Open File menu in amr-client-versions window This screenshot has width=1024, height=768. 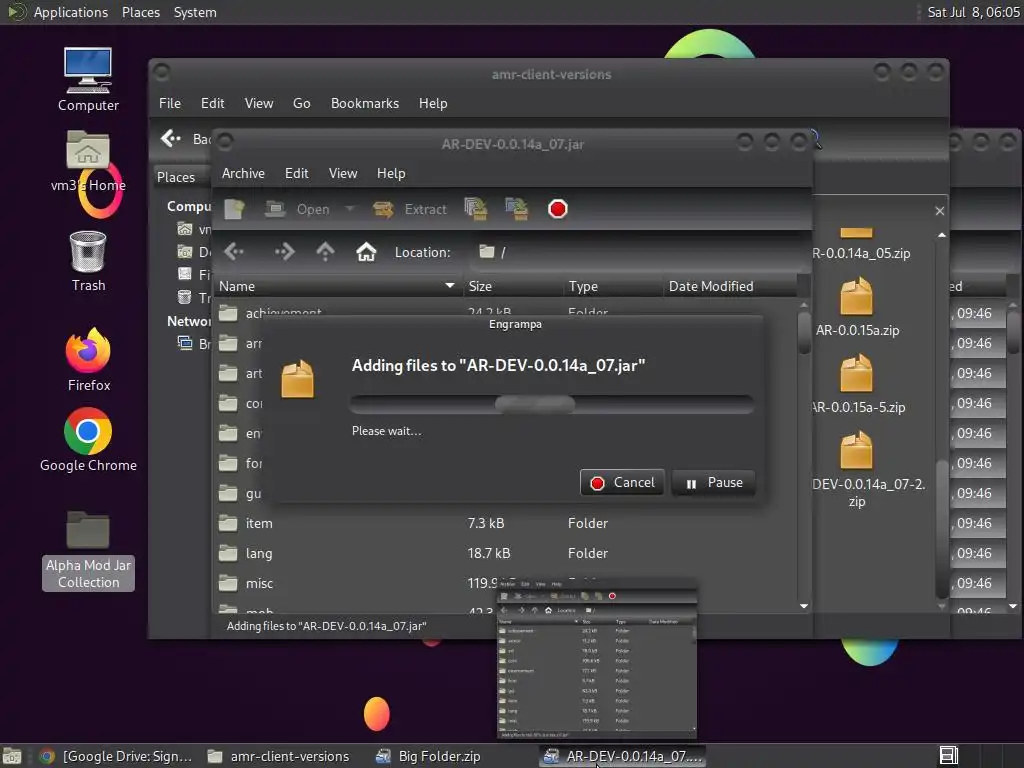click(x=170, y=103)
